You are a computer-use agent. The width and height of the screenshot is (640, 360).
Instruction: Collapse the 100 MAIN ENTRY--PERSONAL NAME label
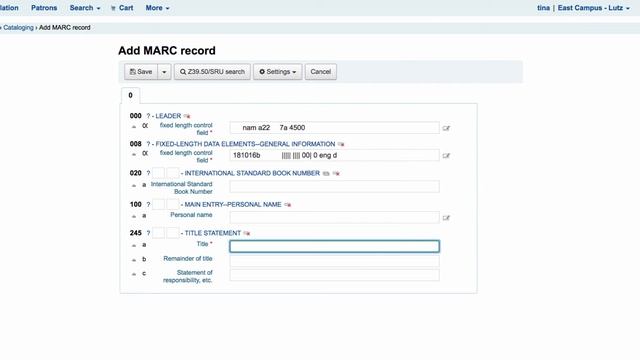pos(233,204)
